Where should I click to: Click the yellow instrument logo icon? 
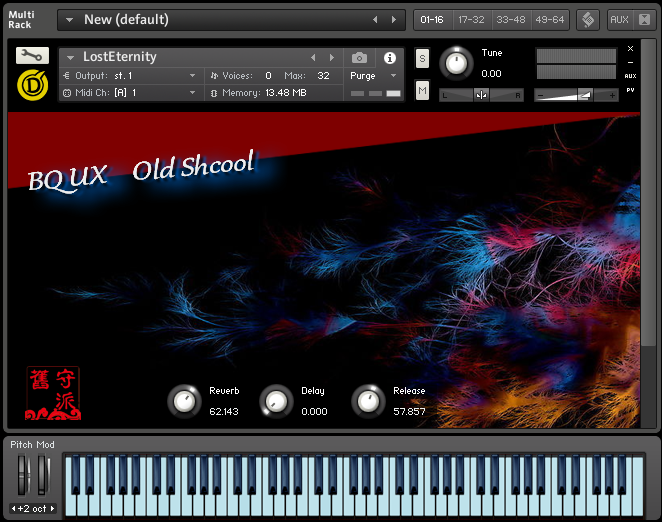click(31, 84)
